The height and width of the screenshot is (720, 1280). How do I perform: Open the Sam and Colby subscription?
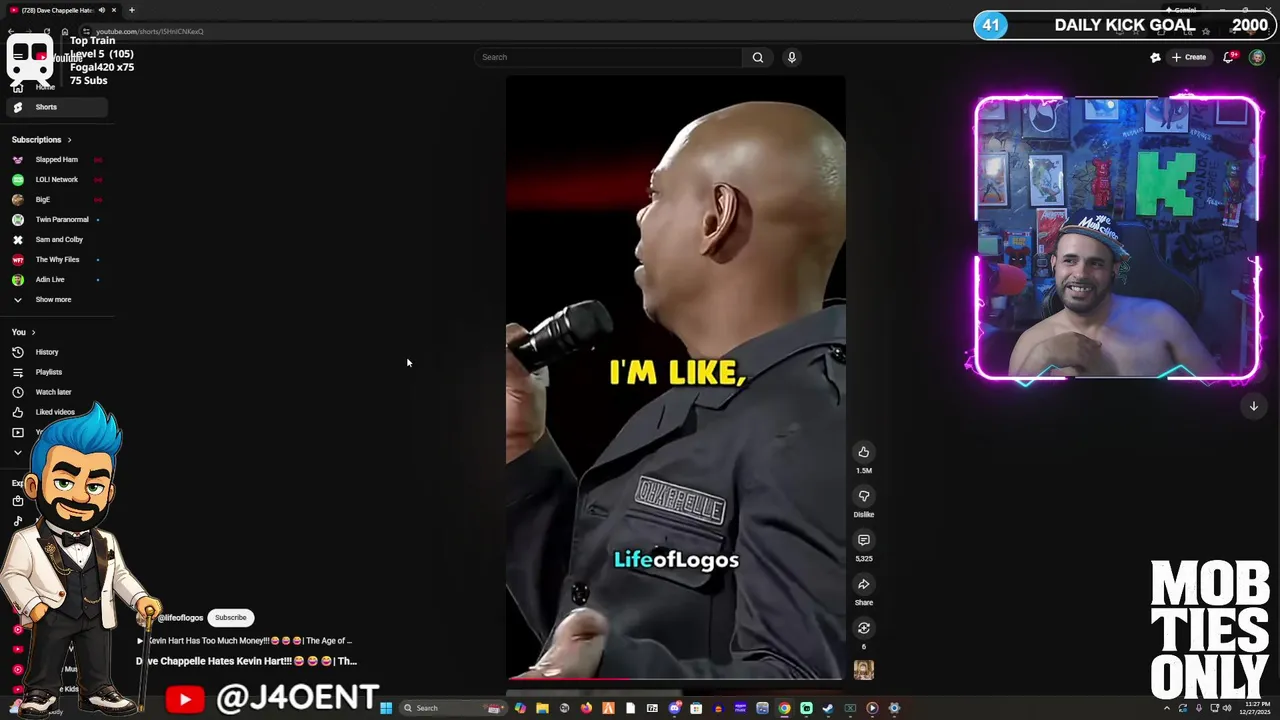tap(59, 240)
